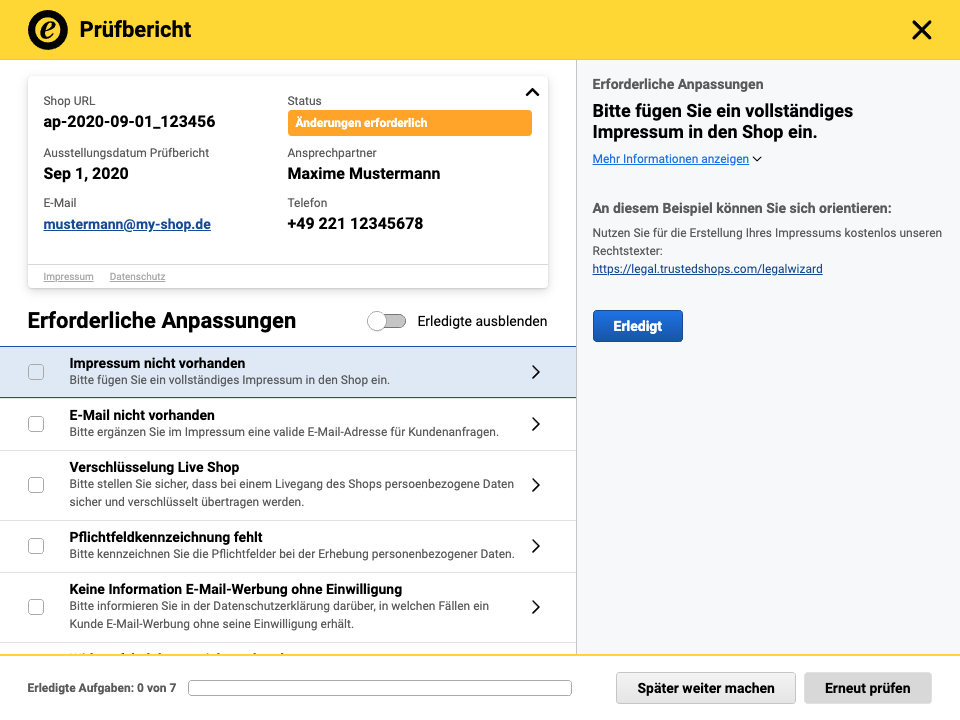Select the Impressum nicht vorhanden title
The image size is (960, 720).
pyautogui.click(x=157, y=363)
